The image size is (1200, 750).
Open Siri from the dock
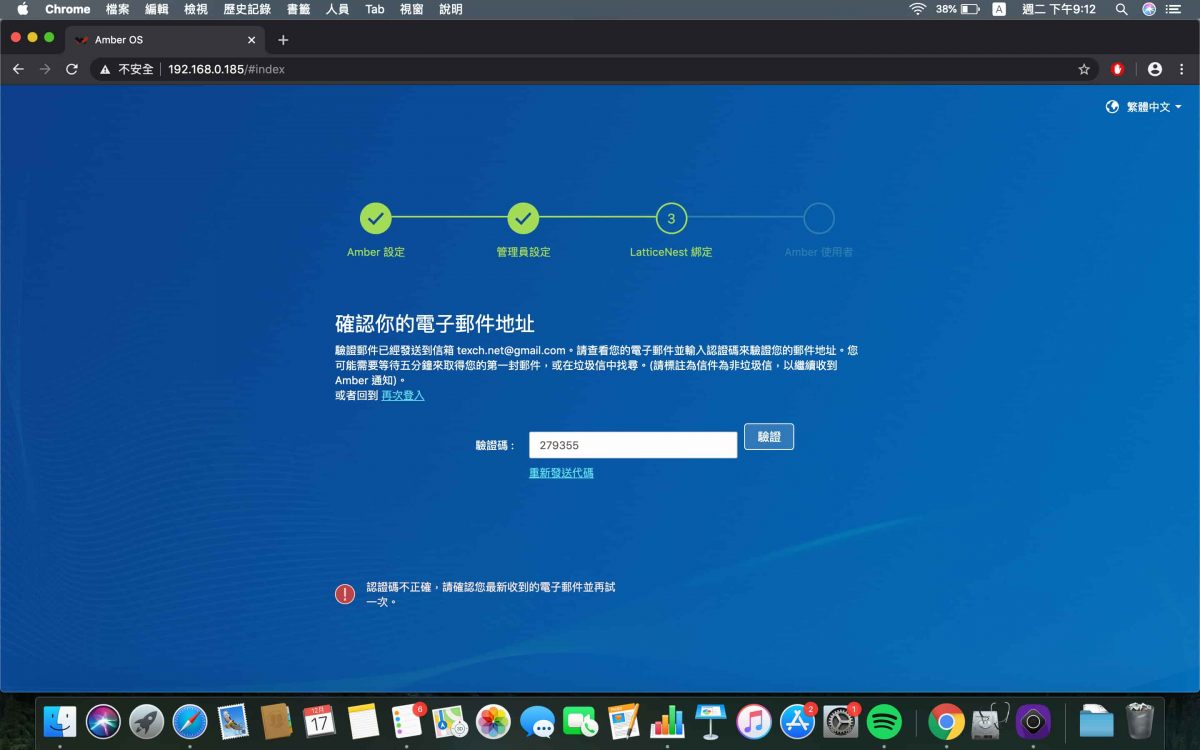coord(103,721)
